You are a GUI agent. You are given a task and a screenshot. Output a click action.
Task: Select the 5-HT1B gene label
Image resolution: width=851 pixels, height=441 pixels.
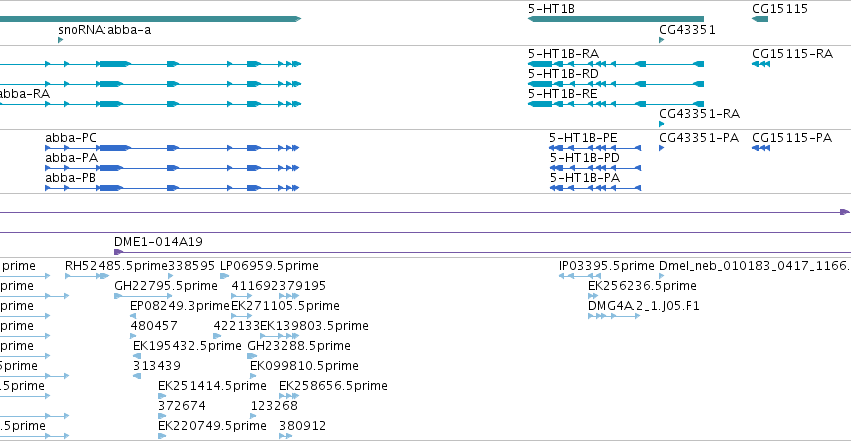(x=551, y=9)
